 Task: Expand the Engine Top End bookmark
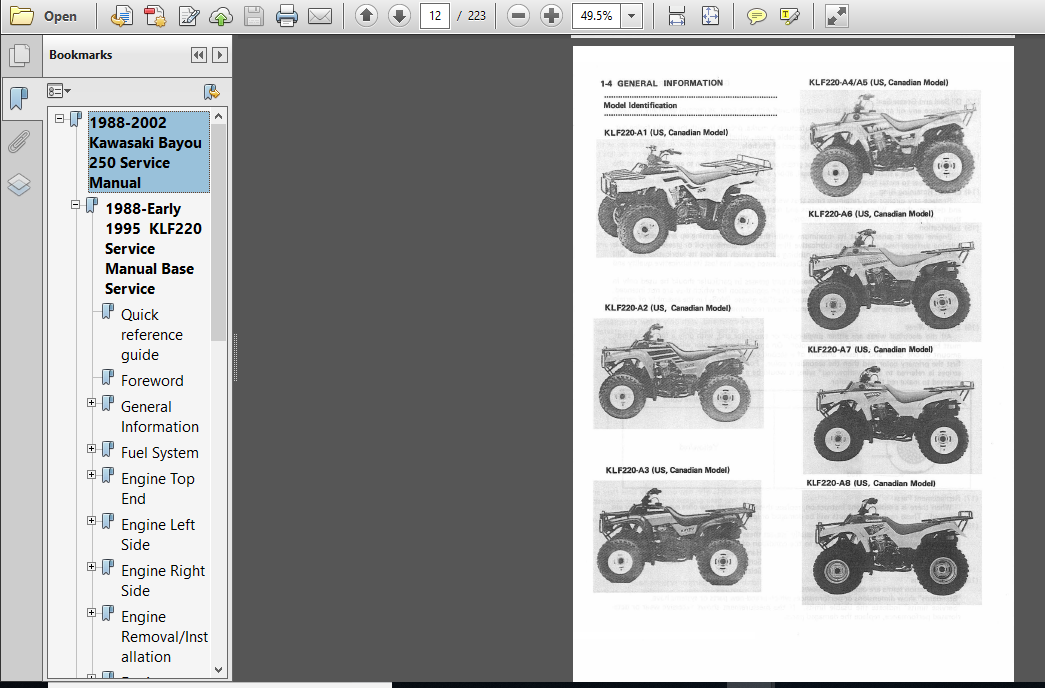tap(91, 475)
